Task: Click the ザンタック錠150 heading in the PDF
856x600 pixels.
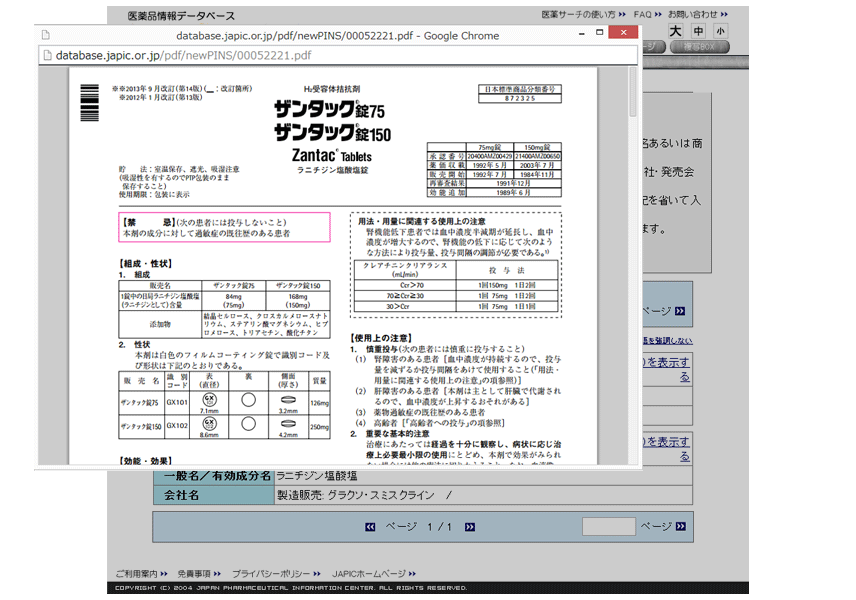Action: coord(332,133)
